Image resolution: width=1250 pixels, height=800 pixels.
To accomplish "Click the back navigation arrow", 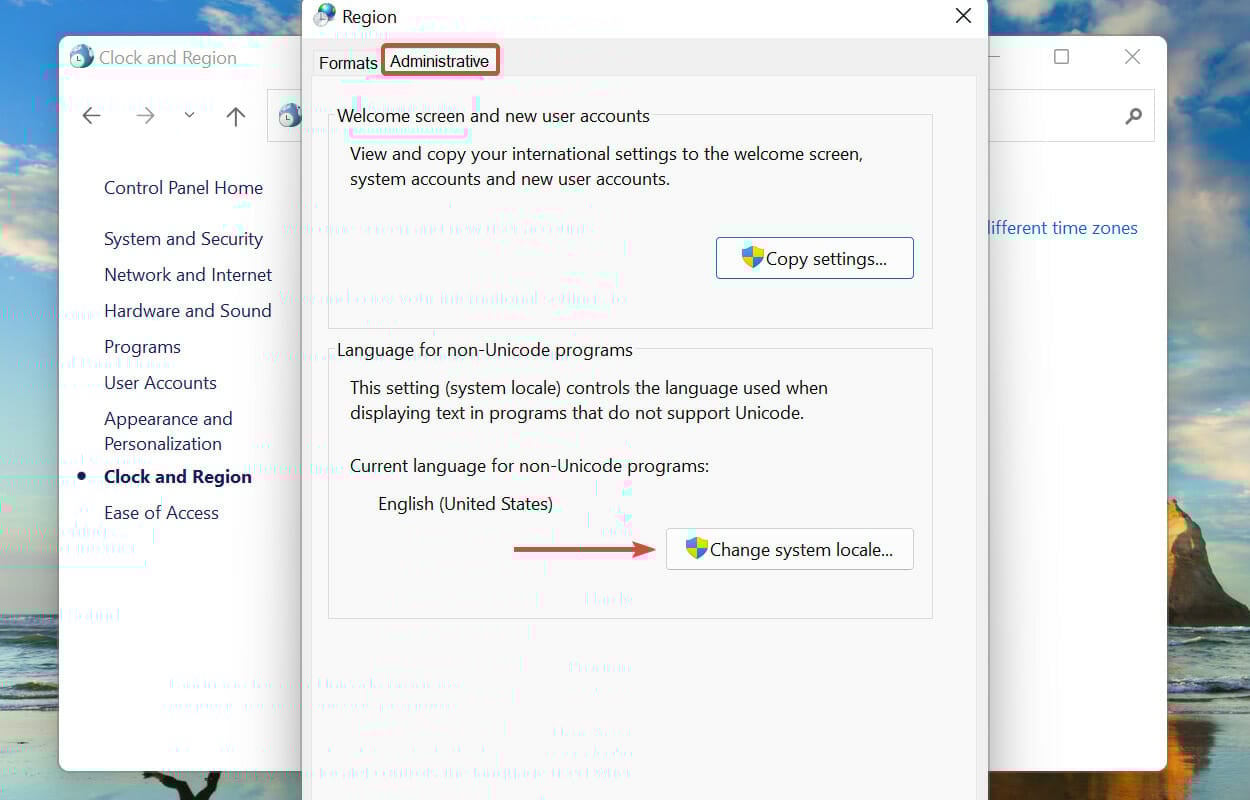I will pos(91,115).
